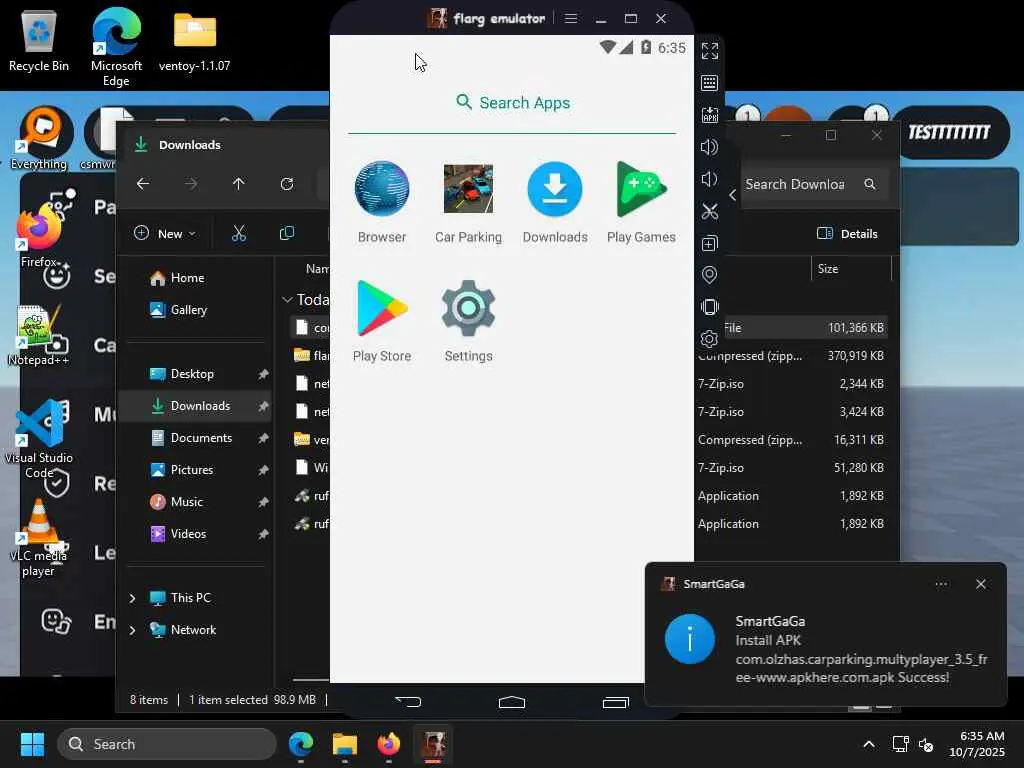Open SmartGaGa notification options menu
This screenshot has height=768, width=1024.
coord(941,584)
